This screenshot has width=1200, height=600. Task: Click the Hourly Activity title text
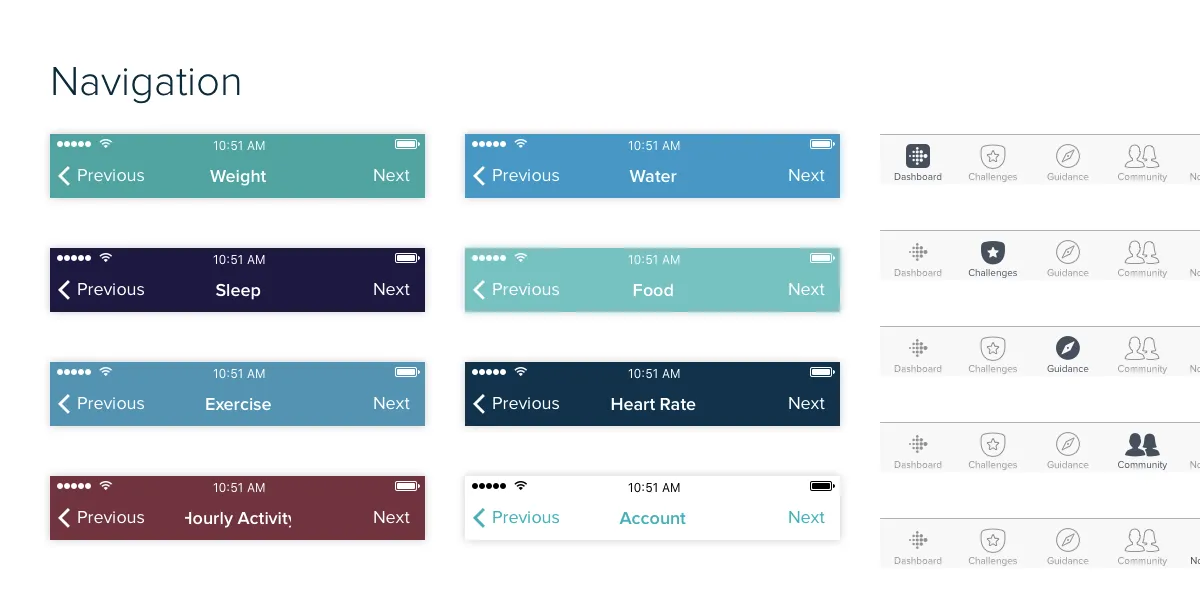pyautogui.click(x=238, y=518)
